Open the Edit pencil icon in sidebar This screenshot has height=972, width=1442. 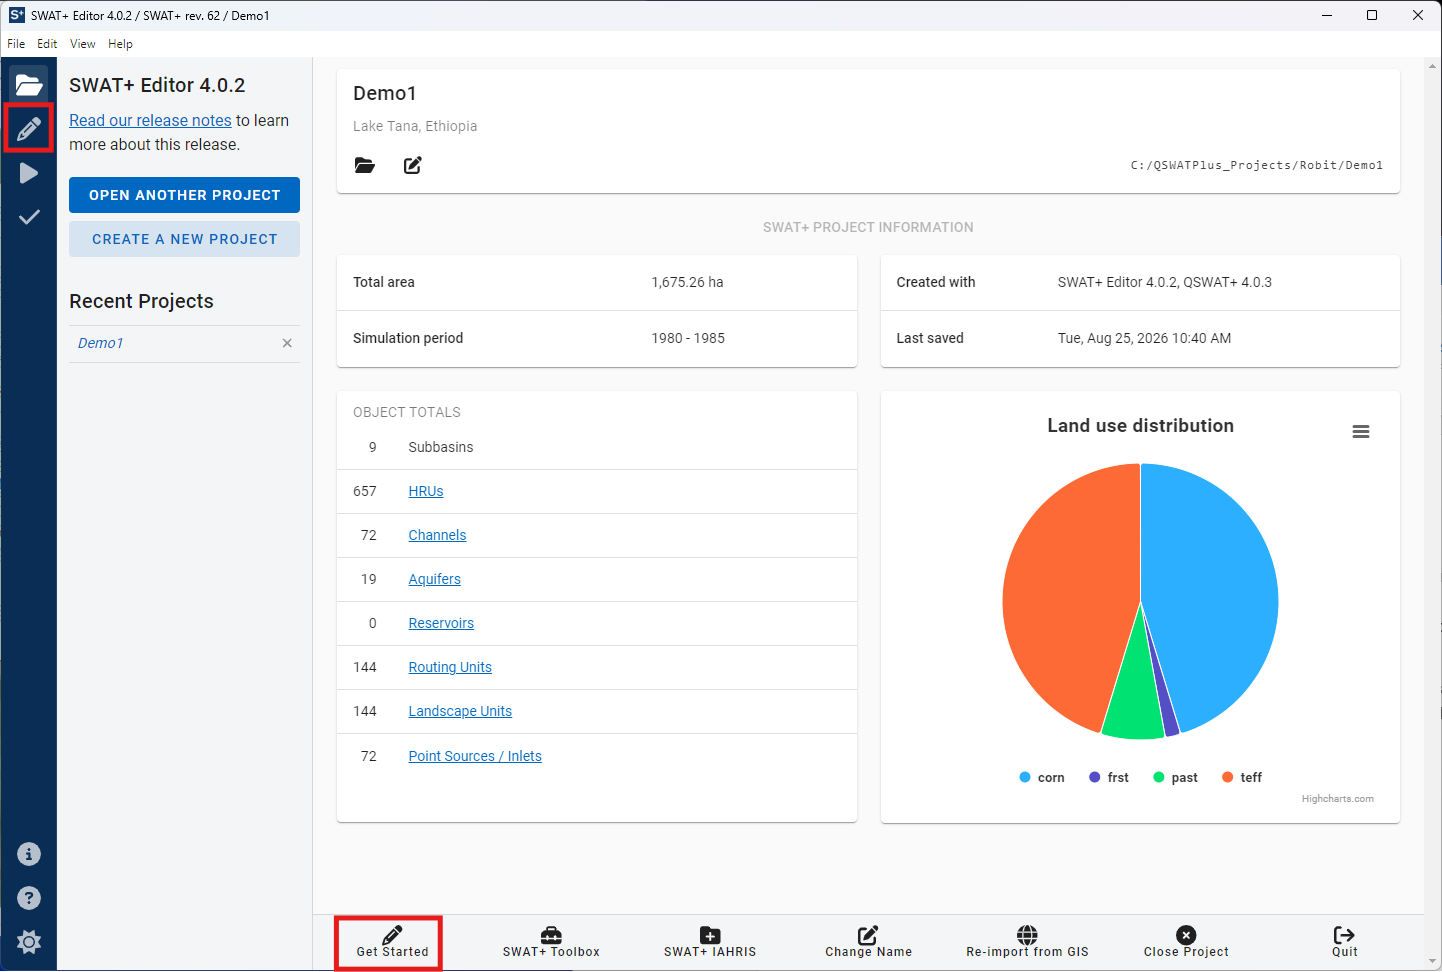click(x=29, y=128)
